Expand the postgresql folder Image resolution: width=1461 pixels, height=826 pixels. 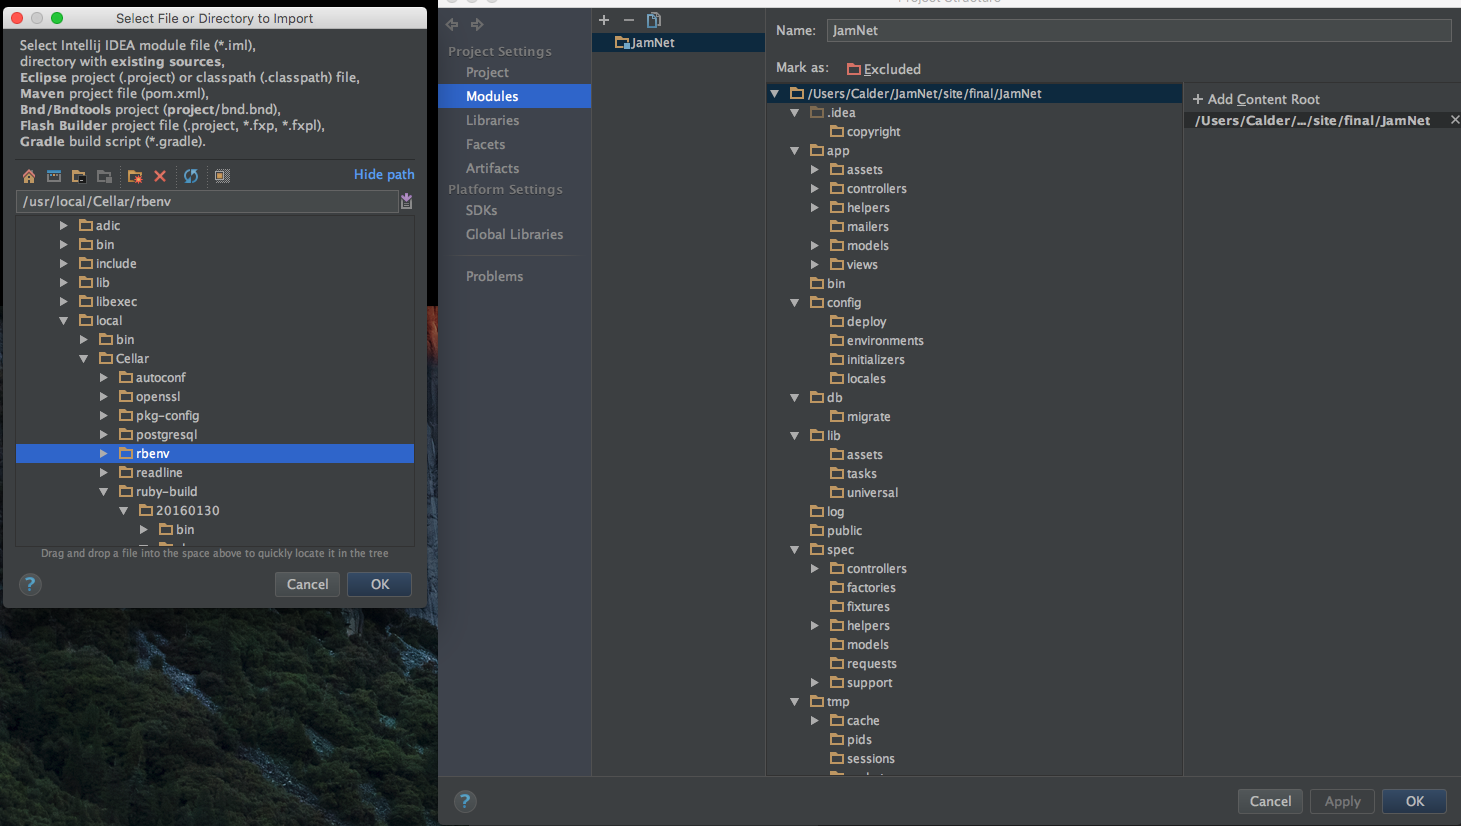coord(104,435)
